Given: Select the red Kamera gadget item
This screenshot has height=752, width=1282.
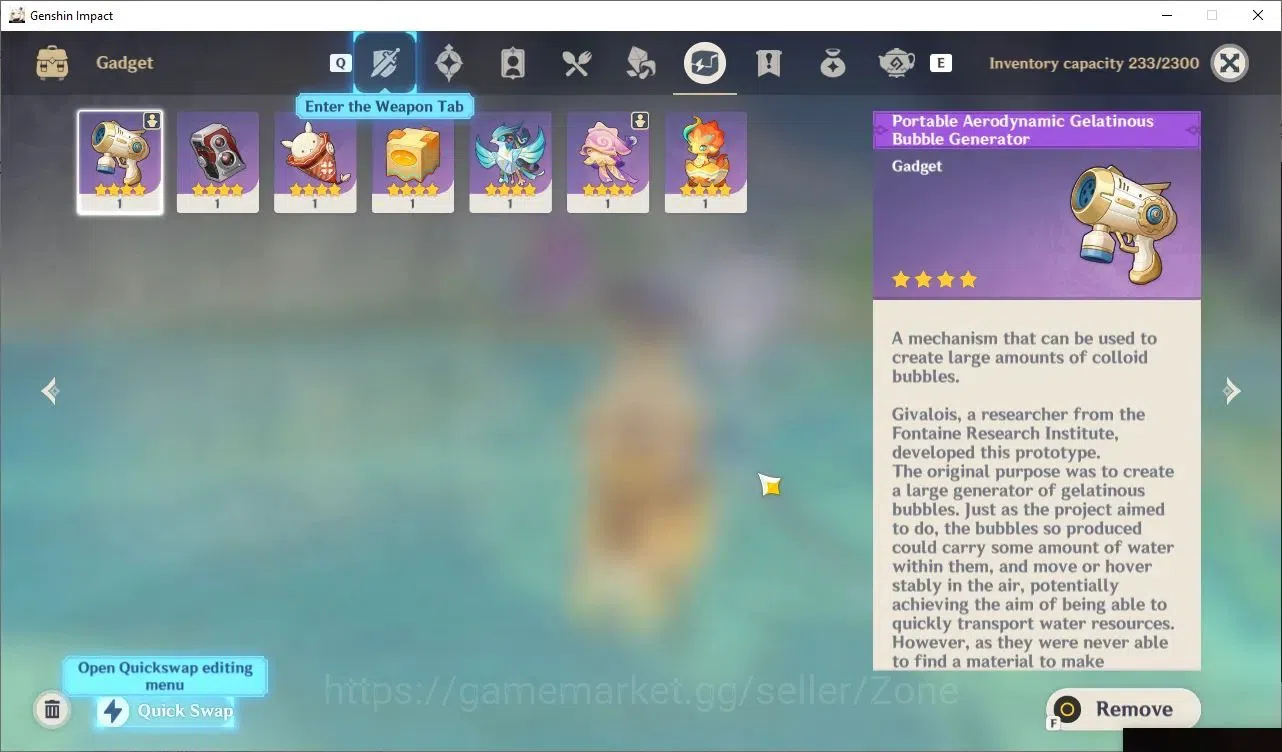Looking at the screenshot, I should point(218,162).
